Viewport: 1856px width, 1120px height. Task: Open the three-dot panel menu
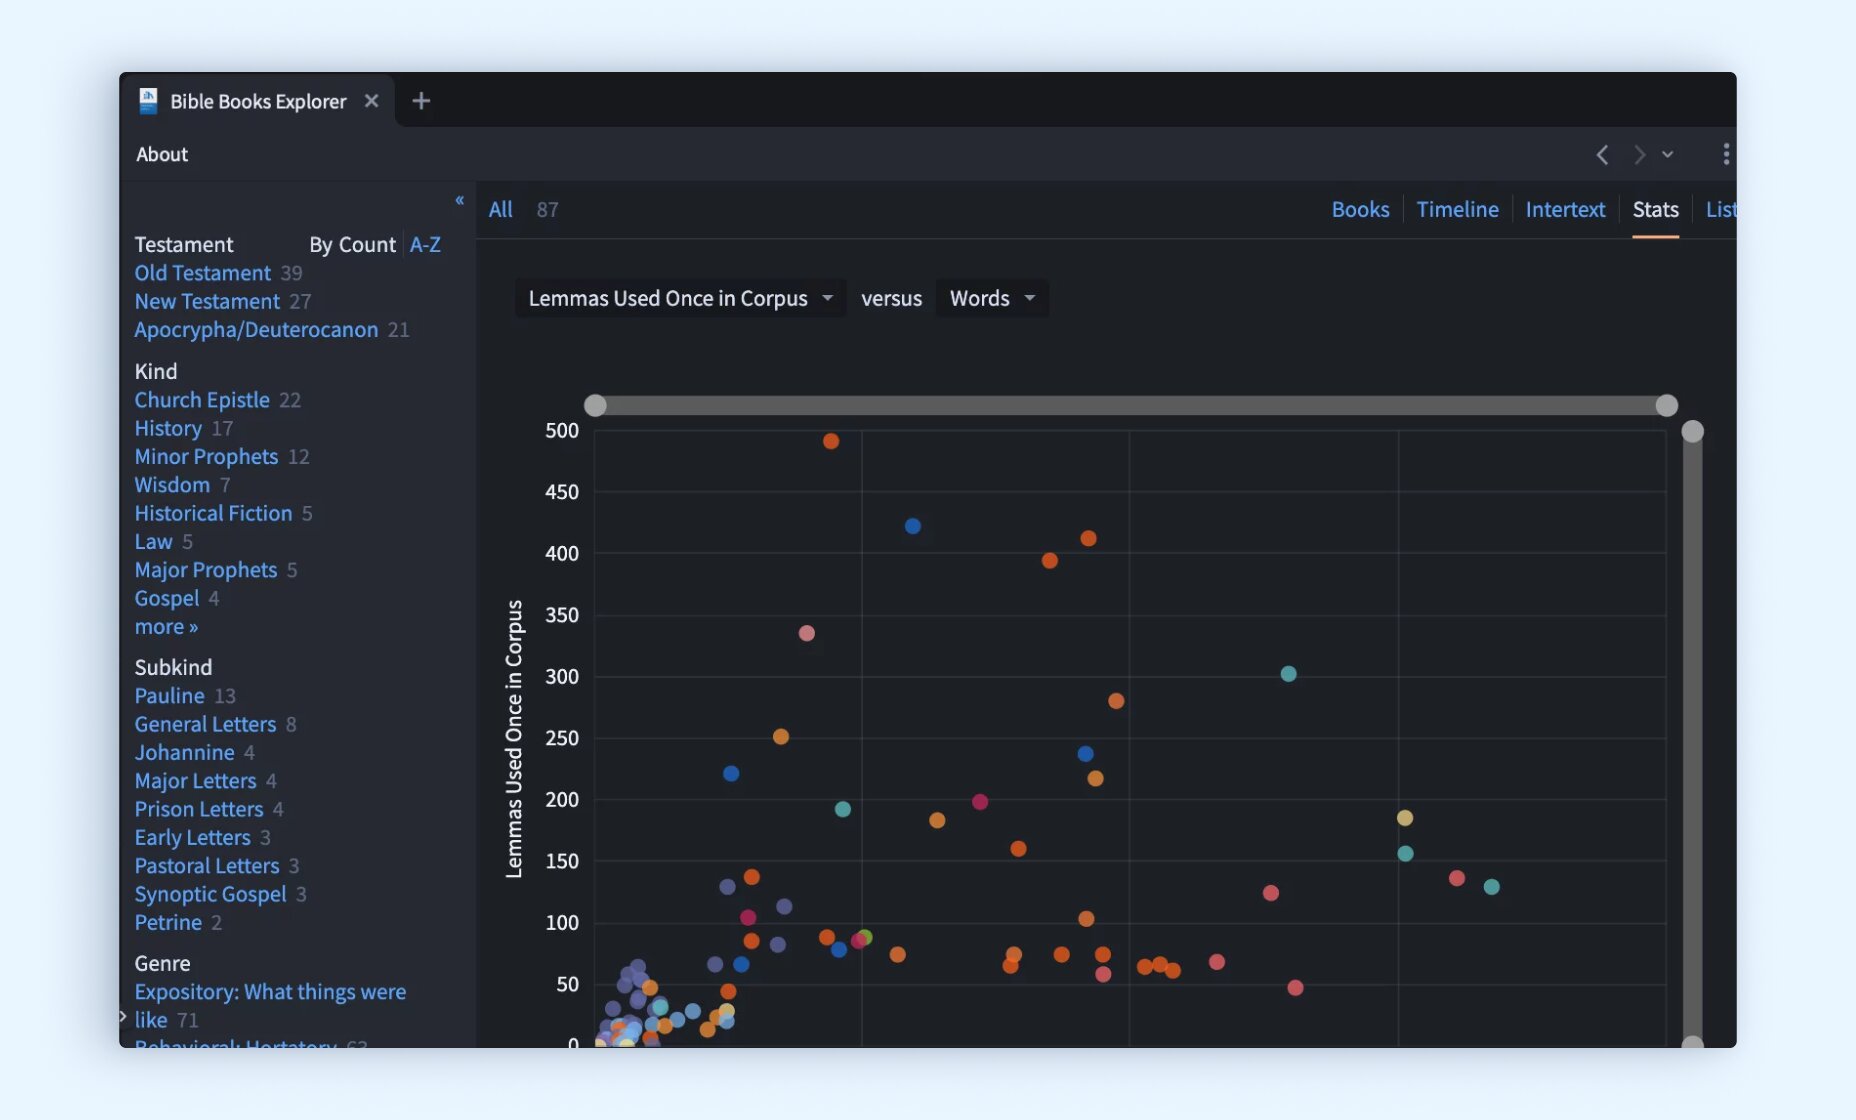pos(1726,154)
